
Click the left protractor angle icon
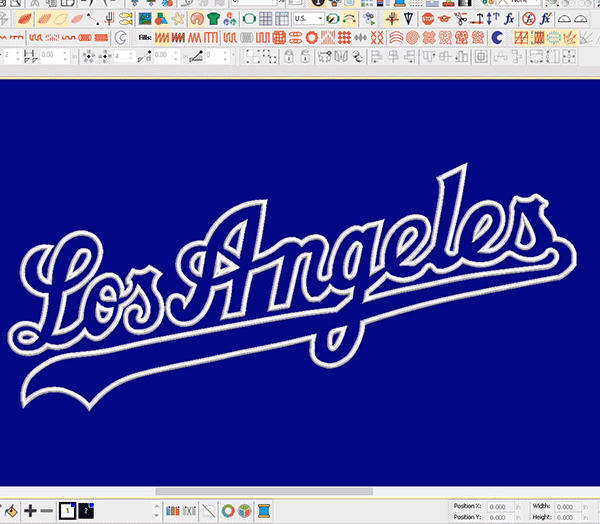coord(564,19)
